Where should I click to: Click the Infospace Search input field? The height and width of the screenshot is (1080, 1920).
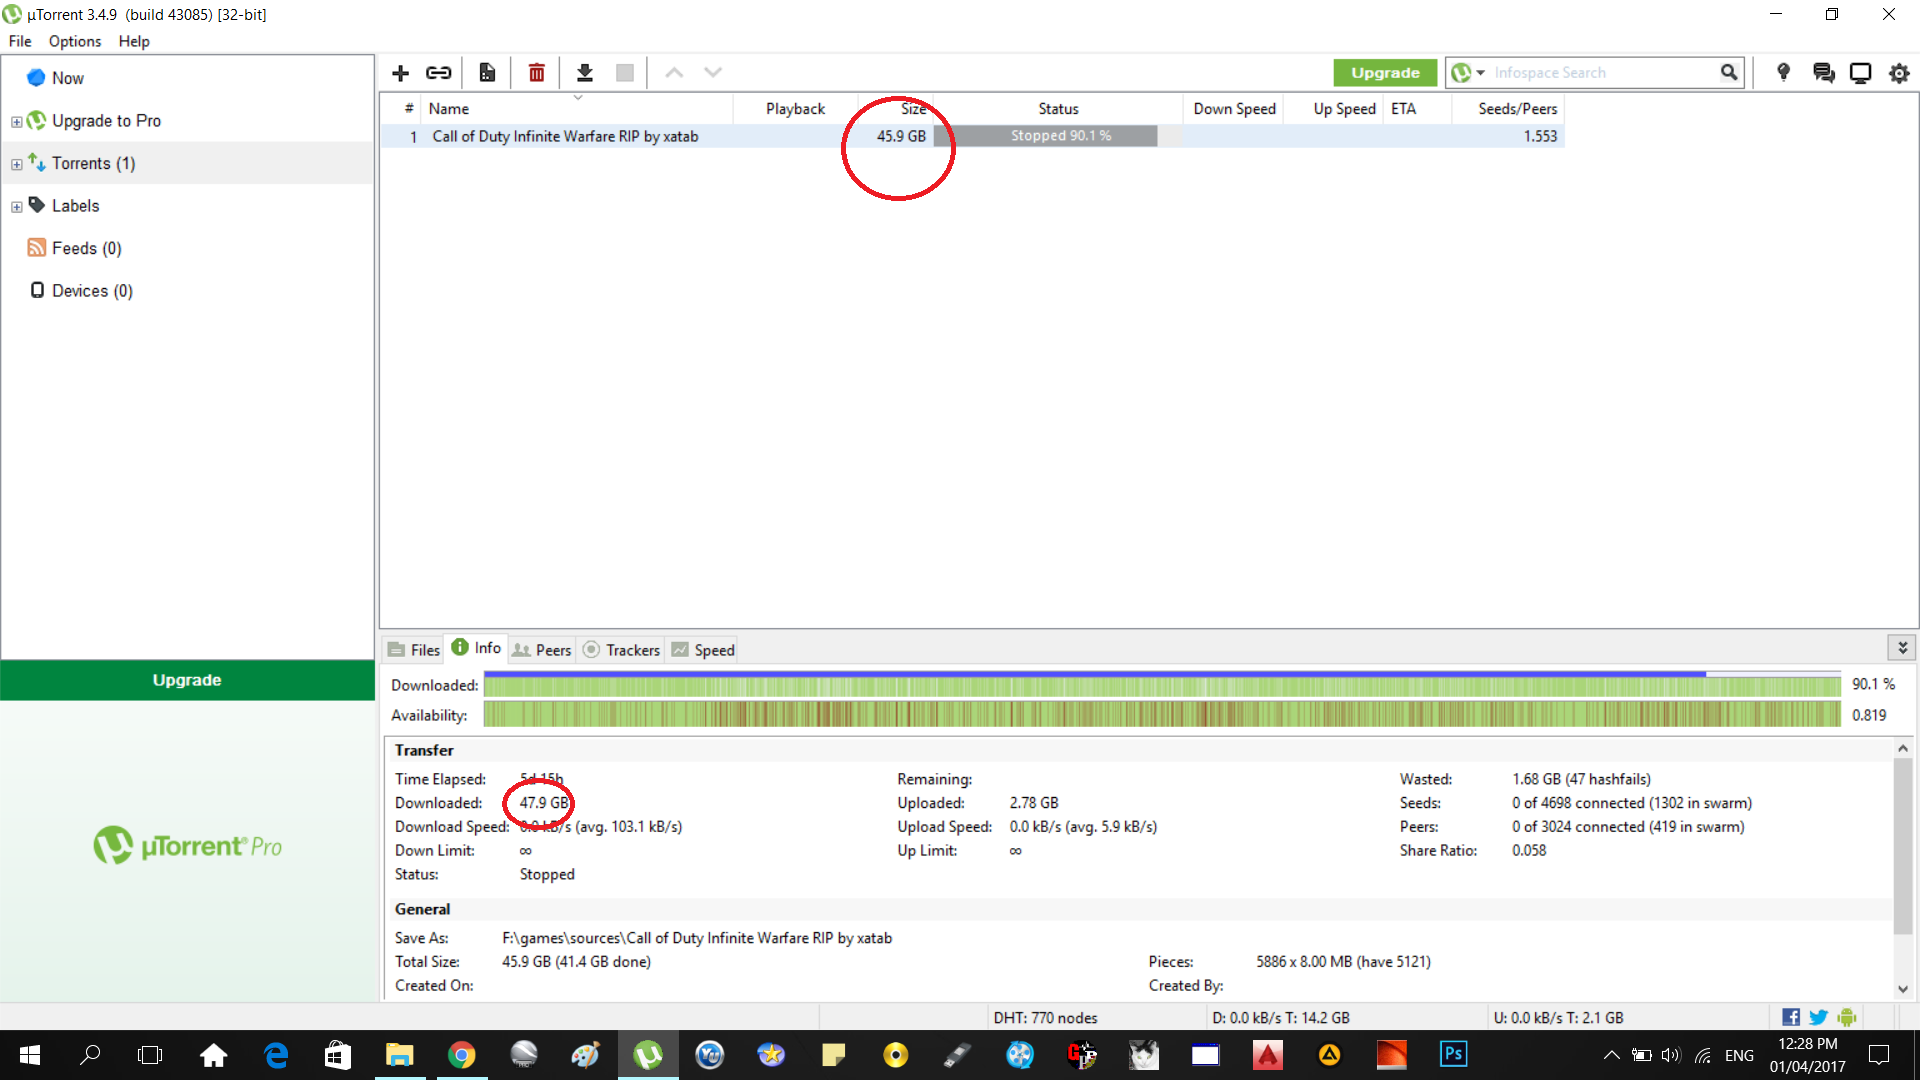click(x=1603, y=73)
